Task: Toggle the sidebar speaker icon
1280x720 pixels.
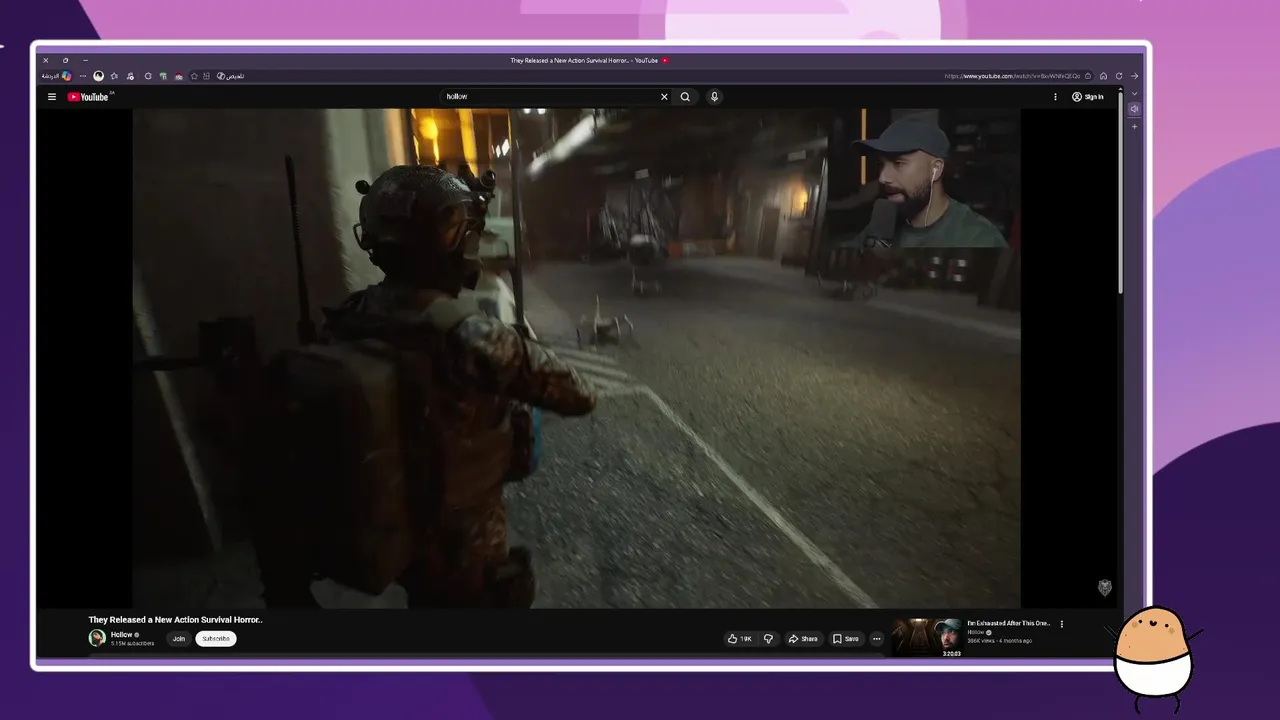Action: pyautogui.click(x=1134, y=109)
